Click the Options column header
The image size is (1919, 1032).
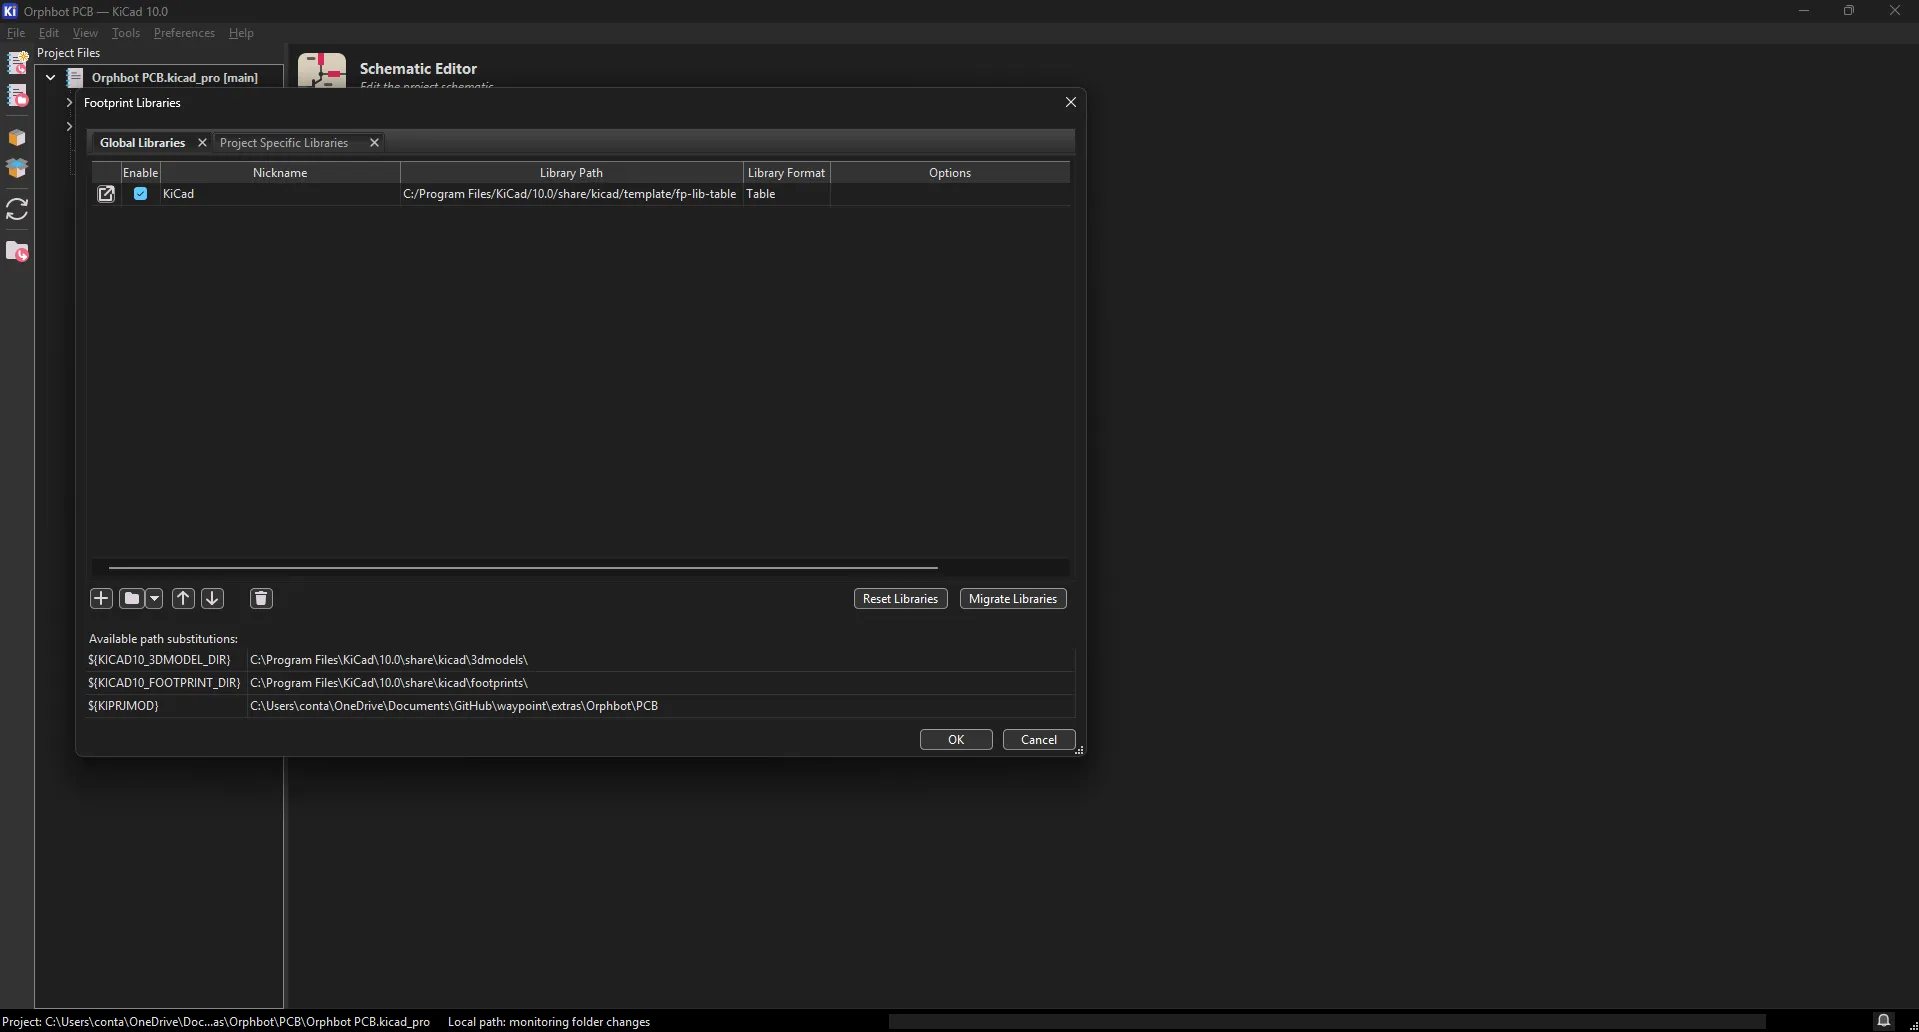pyautogui.click(x=949, y=172)
